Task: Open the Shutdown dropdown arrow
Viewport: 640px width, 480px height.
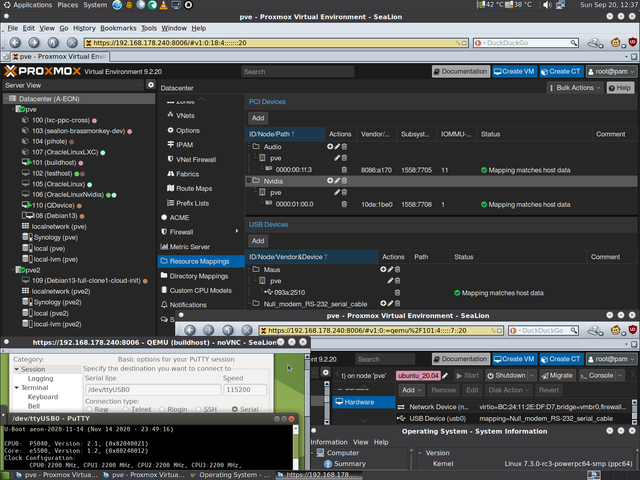Action: tap(531, 375)
